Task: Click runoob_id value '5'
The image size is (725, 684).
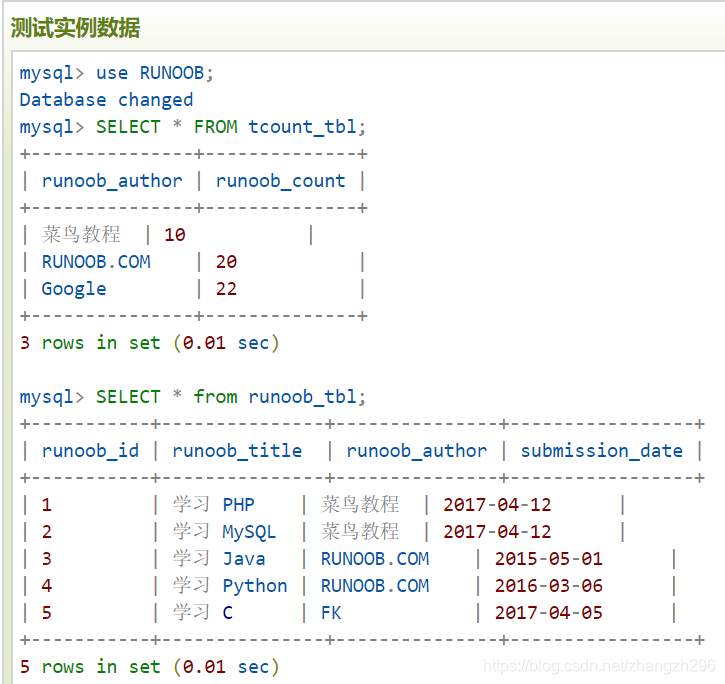Action: pyautogui.click(x=47, y=613)
